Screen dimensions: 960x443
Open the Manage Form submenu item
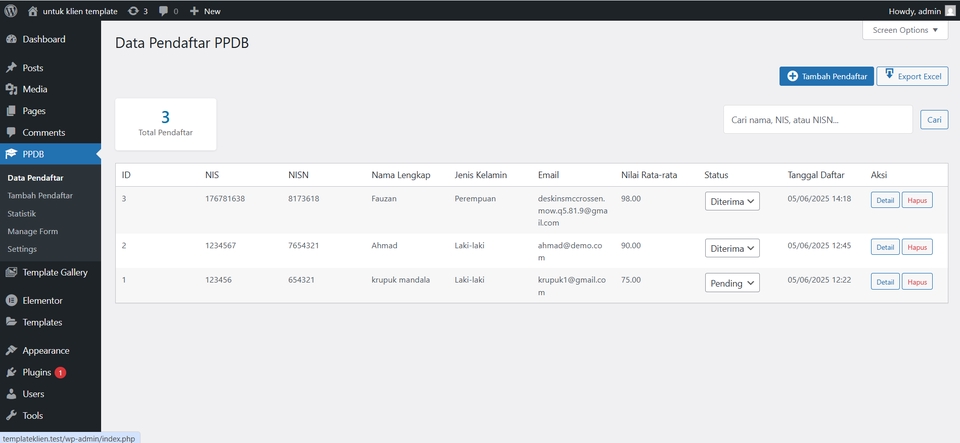(32, 231)
